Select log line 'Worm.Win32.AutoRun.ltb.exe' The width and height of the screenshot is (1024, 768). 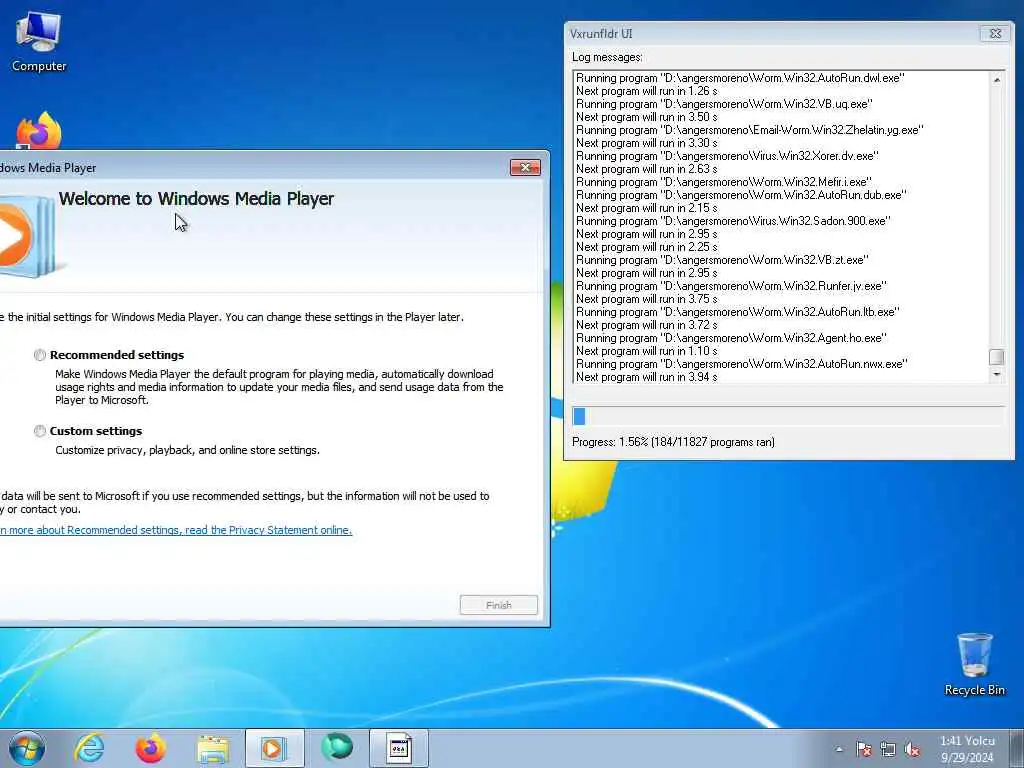(738, 312)
